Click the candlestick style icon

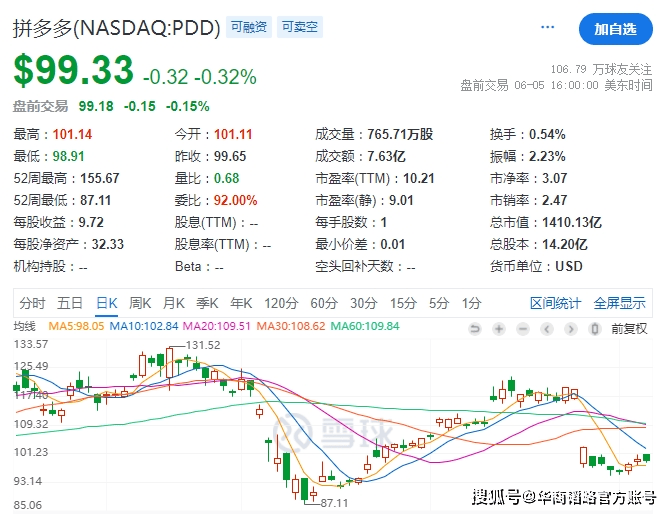coord(594,329)
